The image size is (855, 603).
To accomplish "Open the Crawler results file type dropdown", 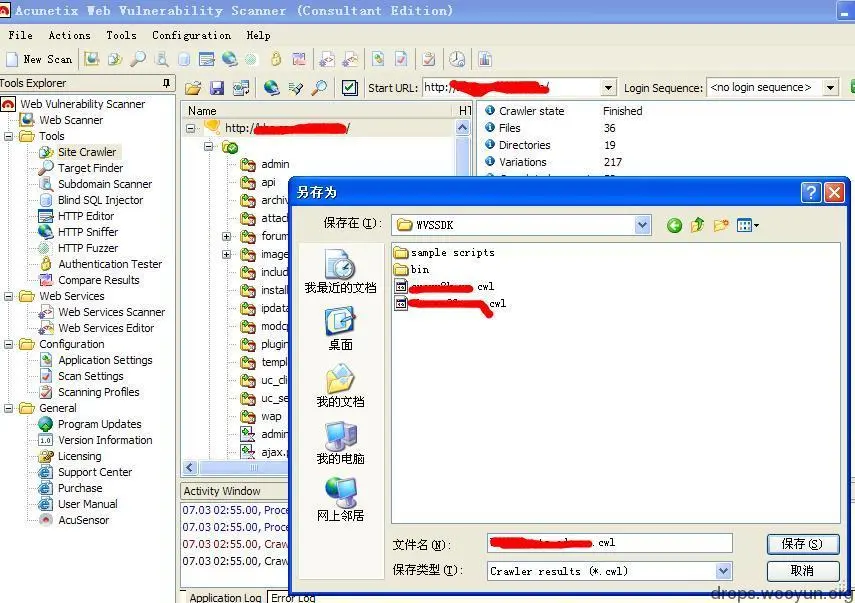I will [x=722, y=570].
